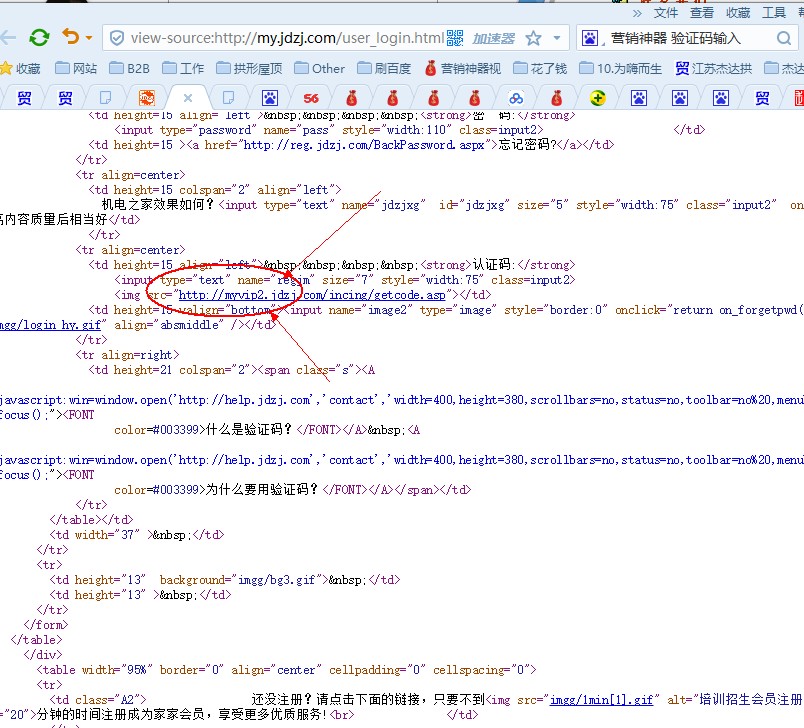Click the security shield icon in address bar

tap(117, 39)
